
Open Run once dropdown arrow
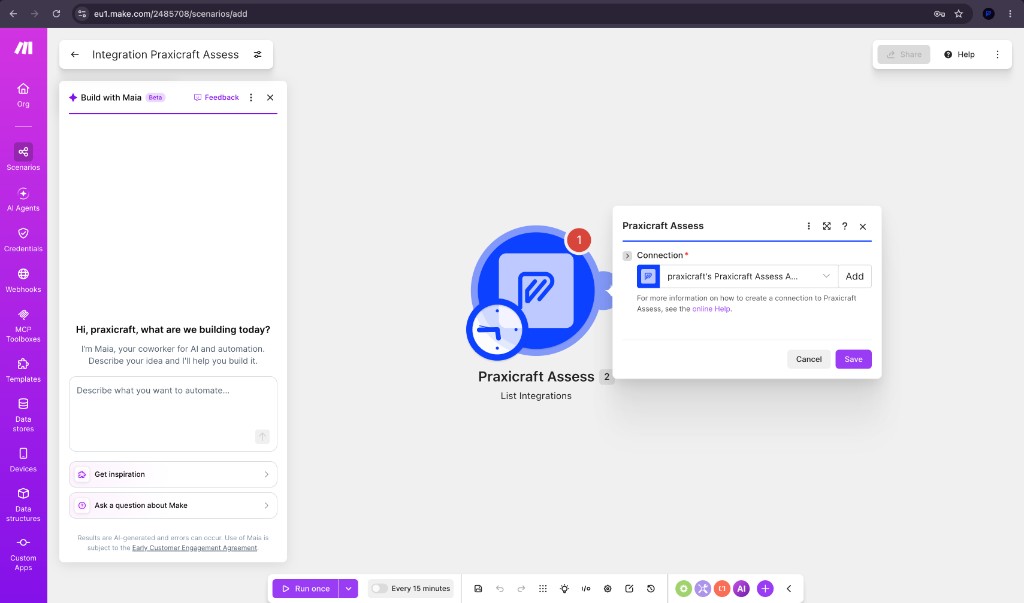coord(349,589)
